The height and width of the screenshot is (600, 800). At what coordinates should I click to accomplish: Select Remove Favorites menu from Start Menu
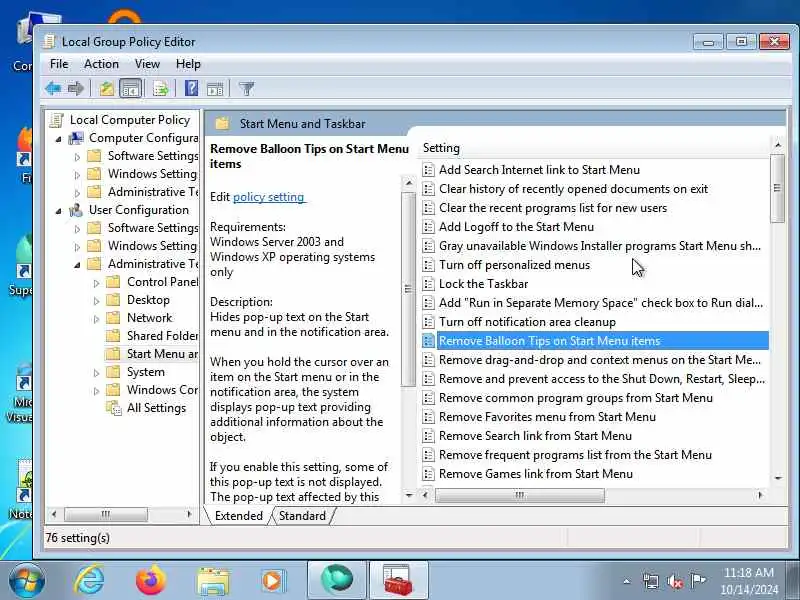point(547,417)
